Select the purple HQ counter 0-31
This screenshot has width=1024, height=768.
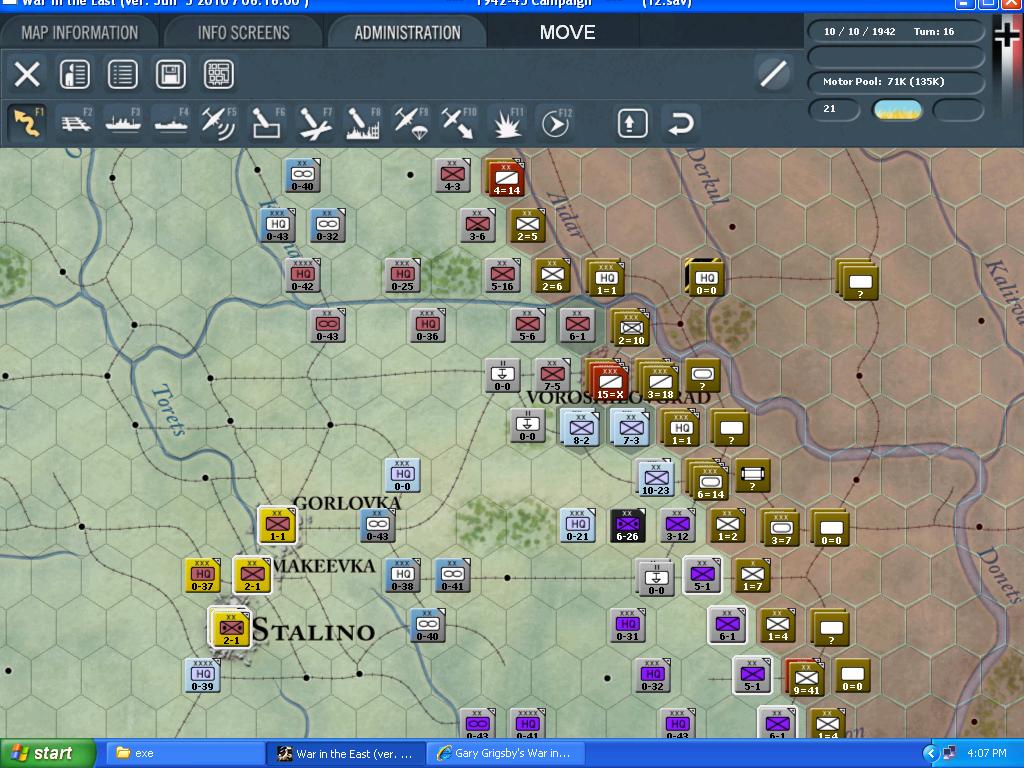628,625
